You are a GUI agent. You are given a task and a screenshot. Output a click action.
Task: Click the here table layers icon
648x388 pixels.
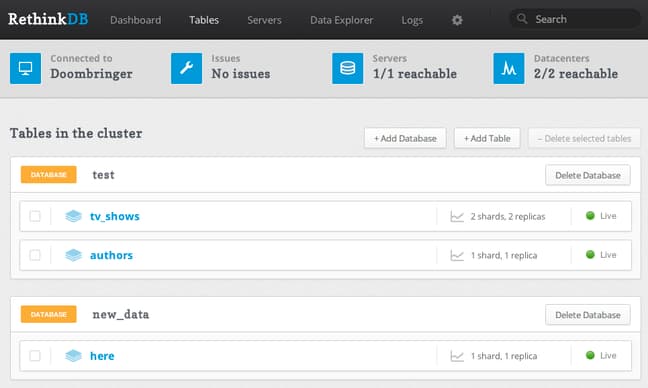coord(74,356)
